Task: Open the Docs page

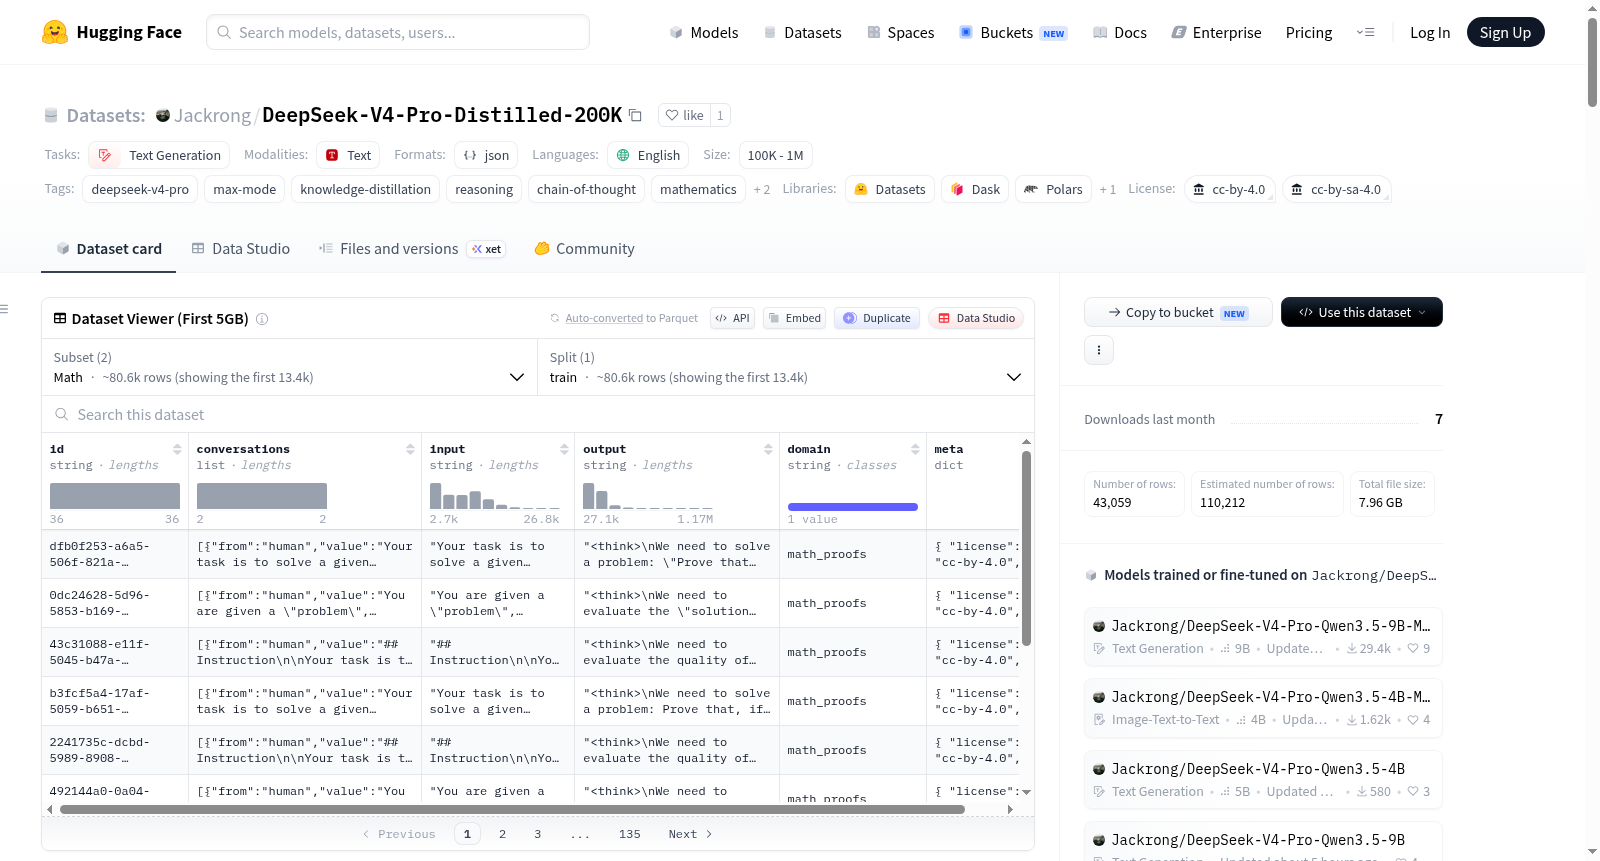Action: [x=1120, y=32]
